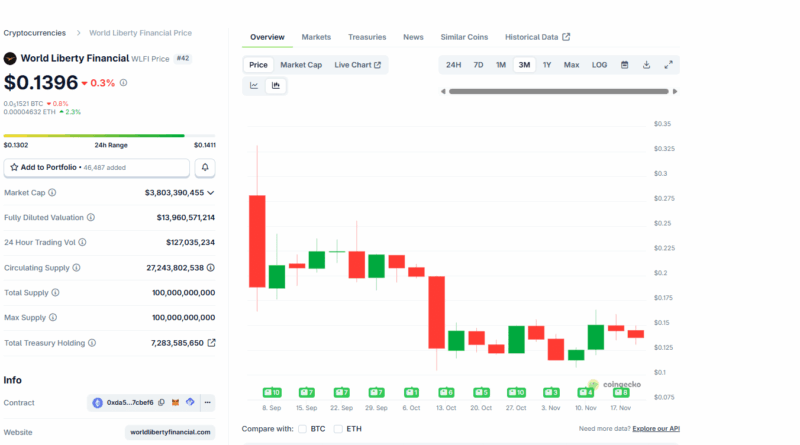Enable the BTC compare checkbox

click(303, 429)
